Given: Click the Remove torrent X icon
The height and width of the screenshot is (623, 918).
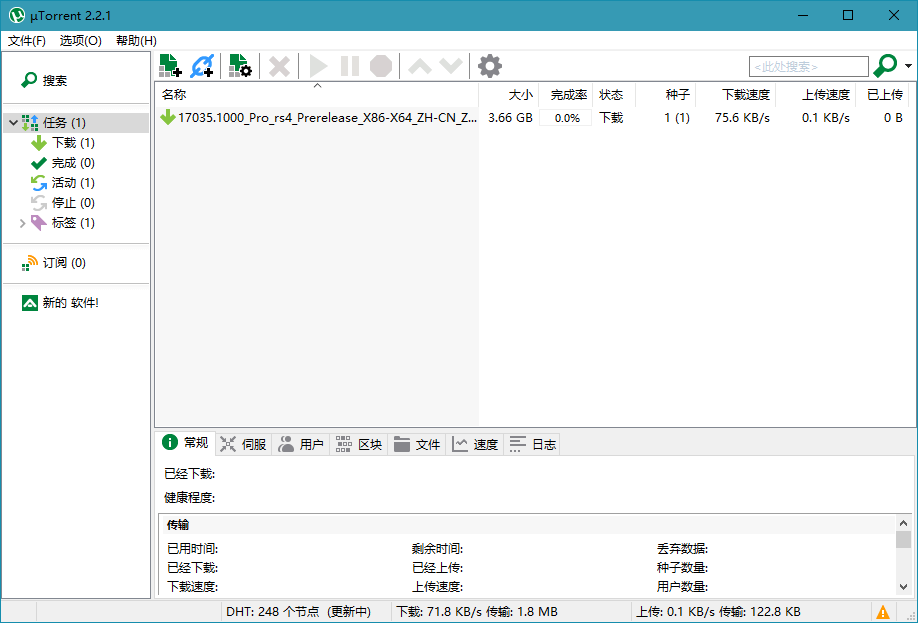Looking at the screenshot, I should coord(279,66).
